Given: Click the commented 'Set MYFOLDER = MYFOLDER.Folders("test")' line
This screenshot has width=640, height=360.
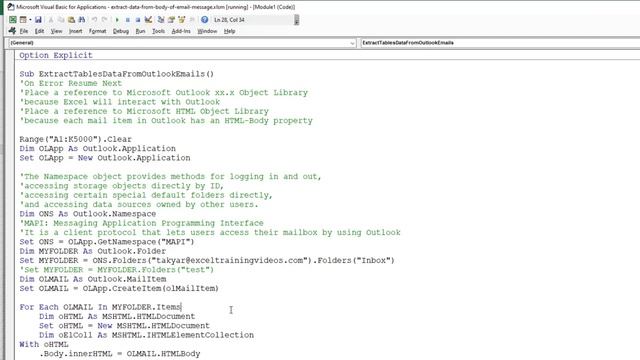Looking at the screenshot, I should click(x=117, y=270).
